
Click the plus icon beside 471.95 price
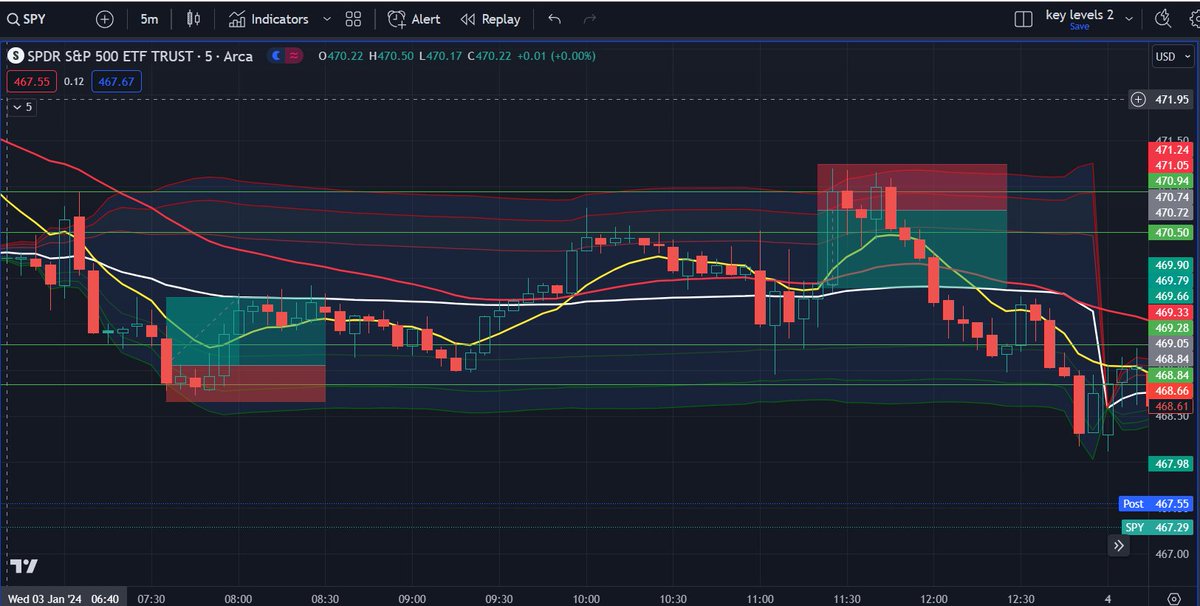point(1138,99)
